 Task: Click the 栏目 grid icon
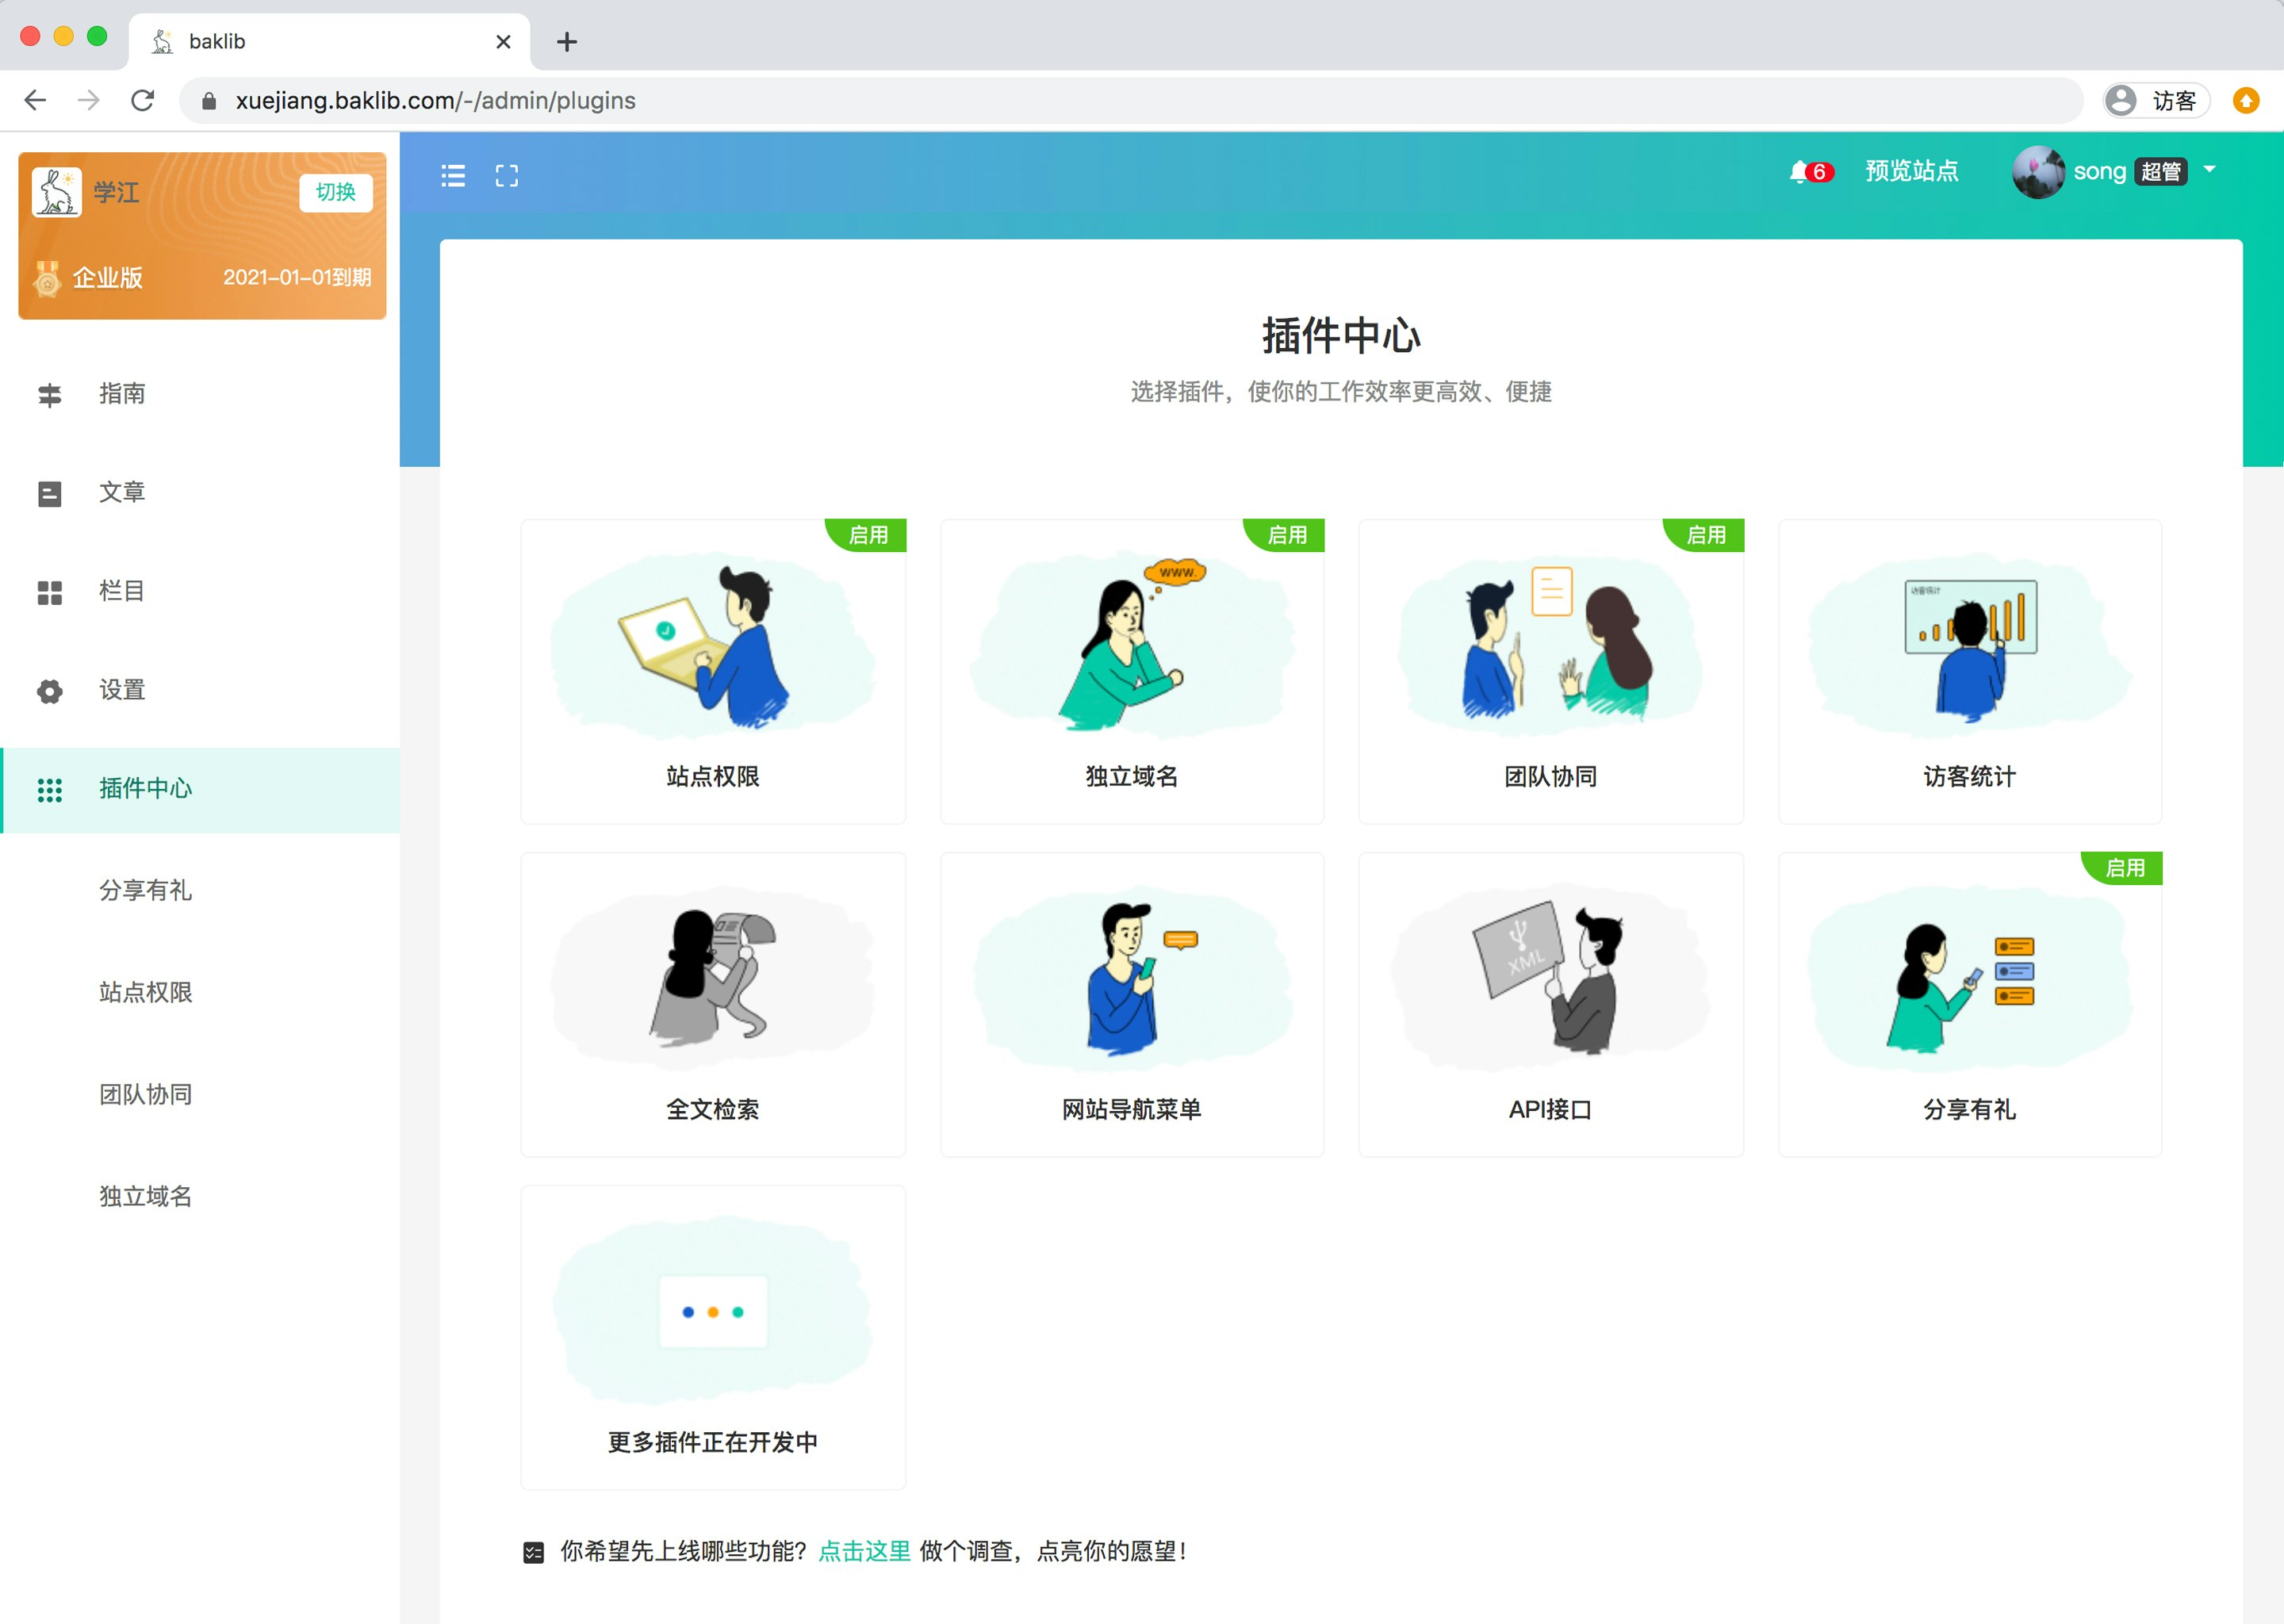(50, 592)
